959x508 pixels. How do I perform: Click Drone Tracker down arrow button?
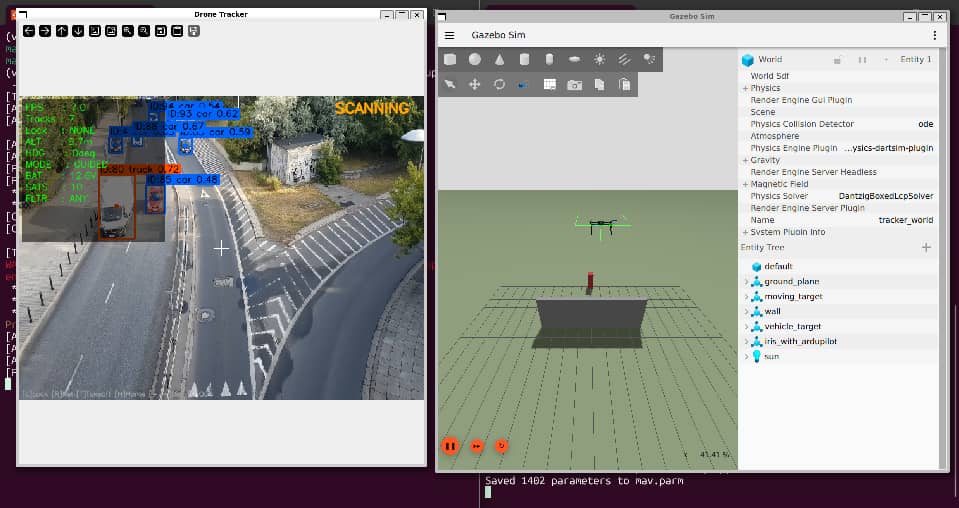pyautogui.click(x=78, y=31)
